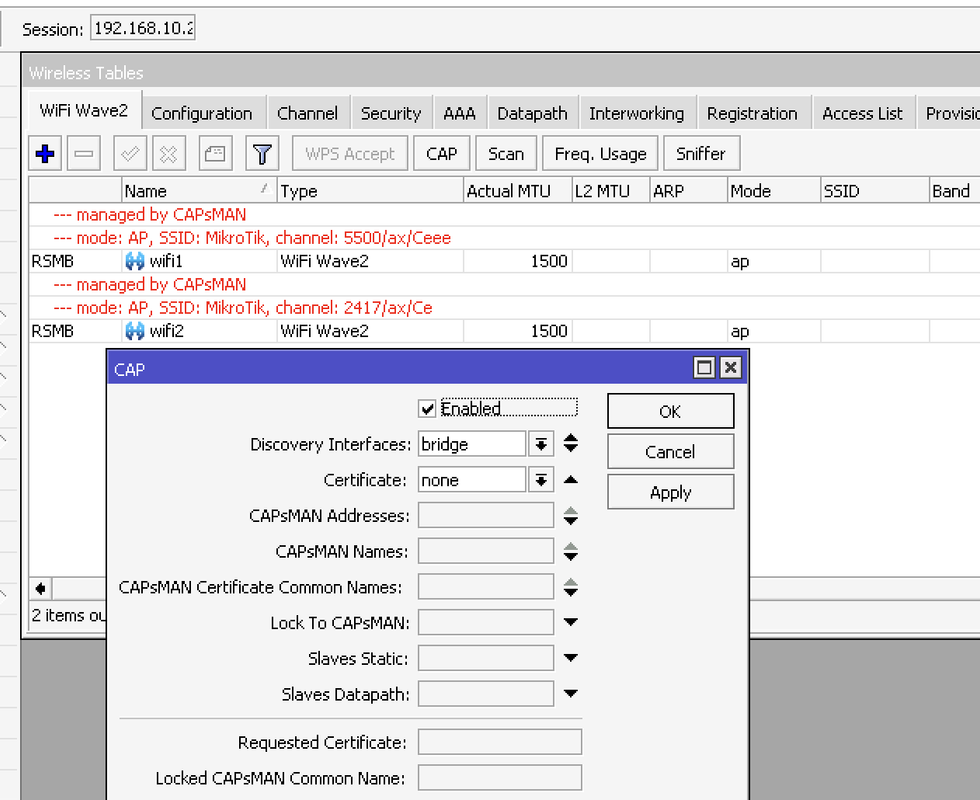Click the Band column header
The image size is (980, 800).
pyautogui.click(x=954, y=191)
